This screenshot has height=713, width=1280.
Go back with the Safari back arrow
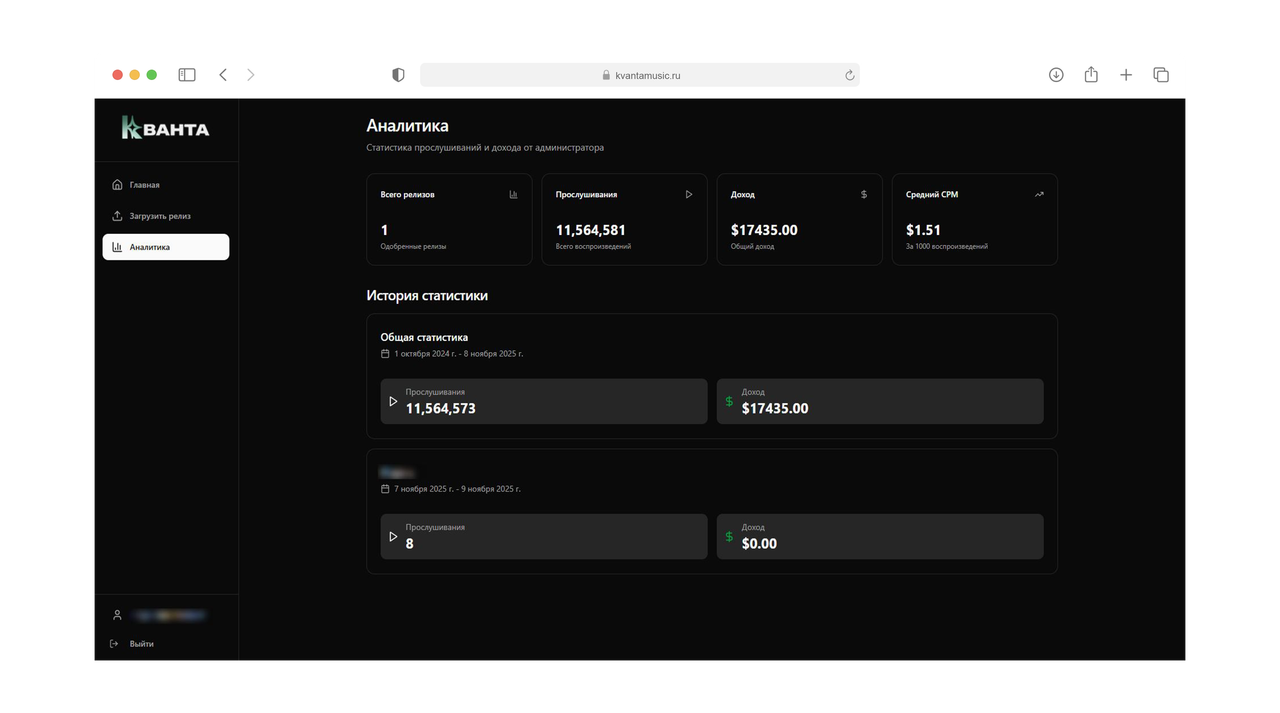tap(223, 75)
